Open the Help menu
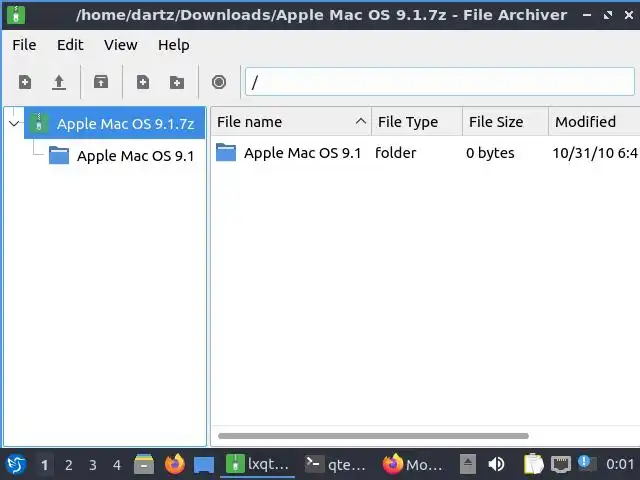 tap(173, 45)
